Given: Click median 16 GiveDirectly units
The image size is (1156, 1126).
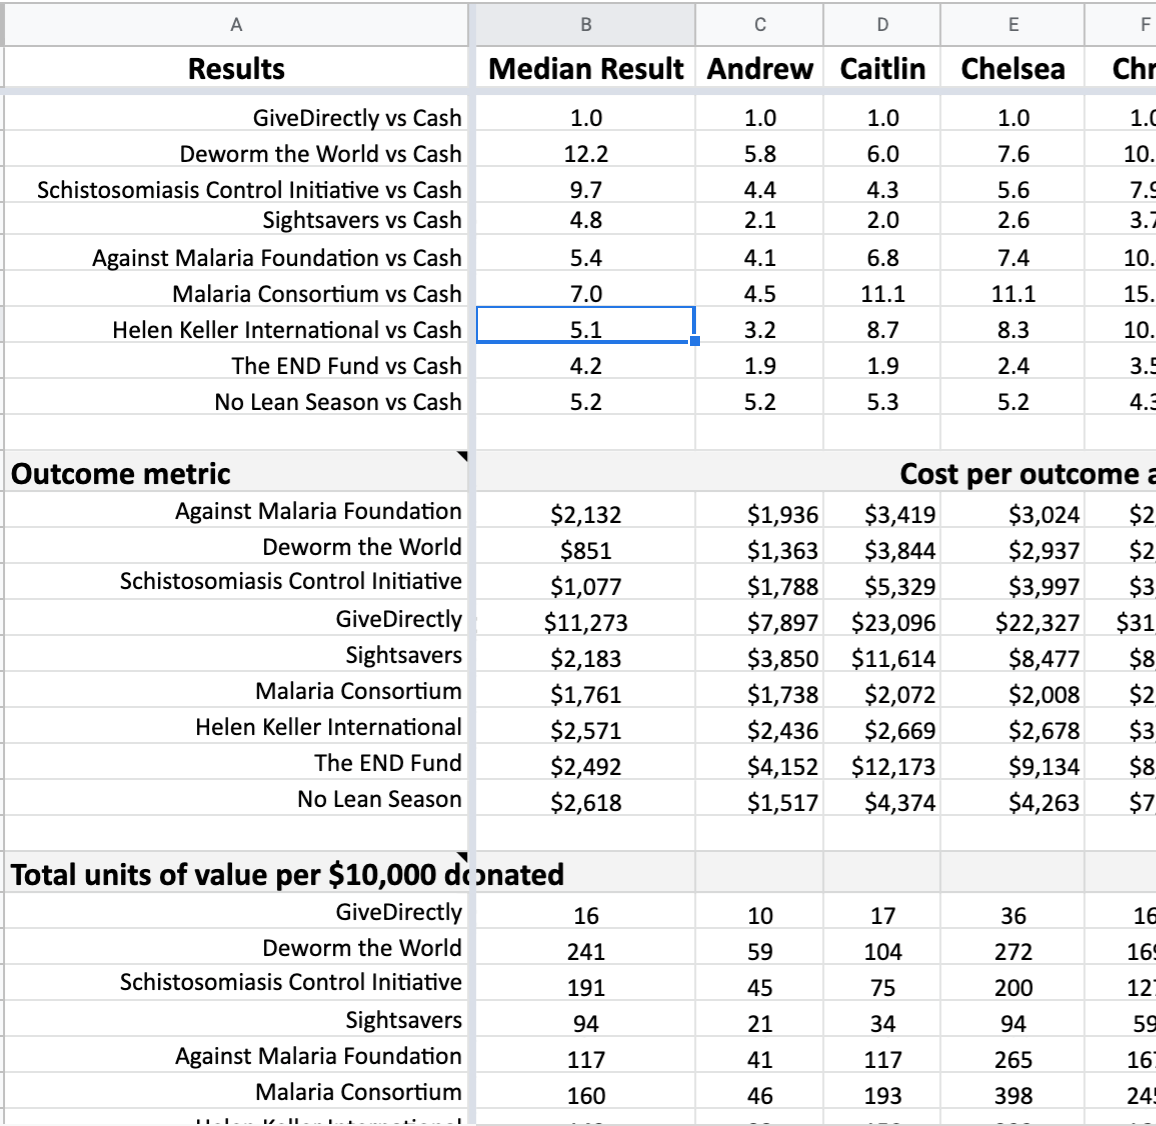Looking at the screenshot, I should [586, 916].
